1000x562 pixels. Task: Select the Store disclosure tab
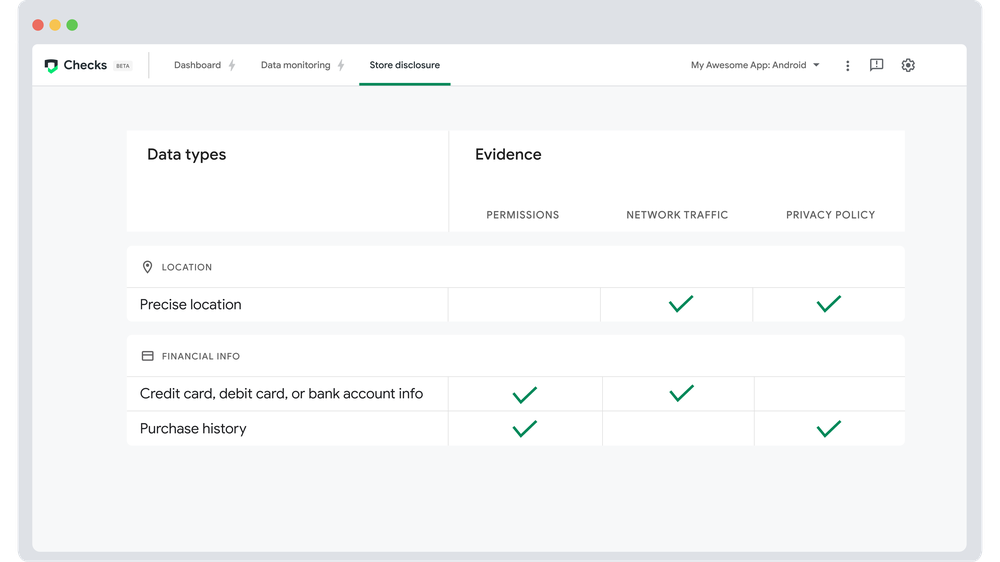[404, 65]
